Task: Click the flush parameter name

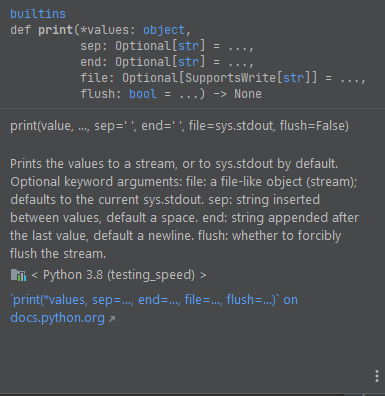Action: (x=97, y=94)
